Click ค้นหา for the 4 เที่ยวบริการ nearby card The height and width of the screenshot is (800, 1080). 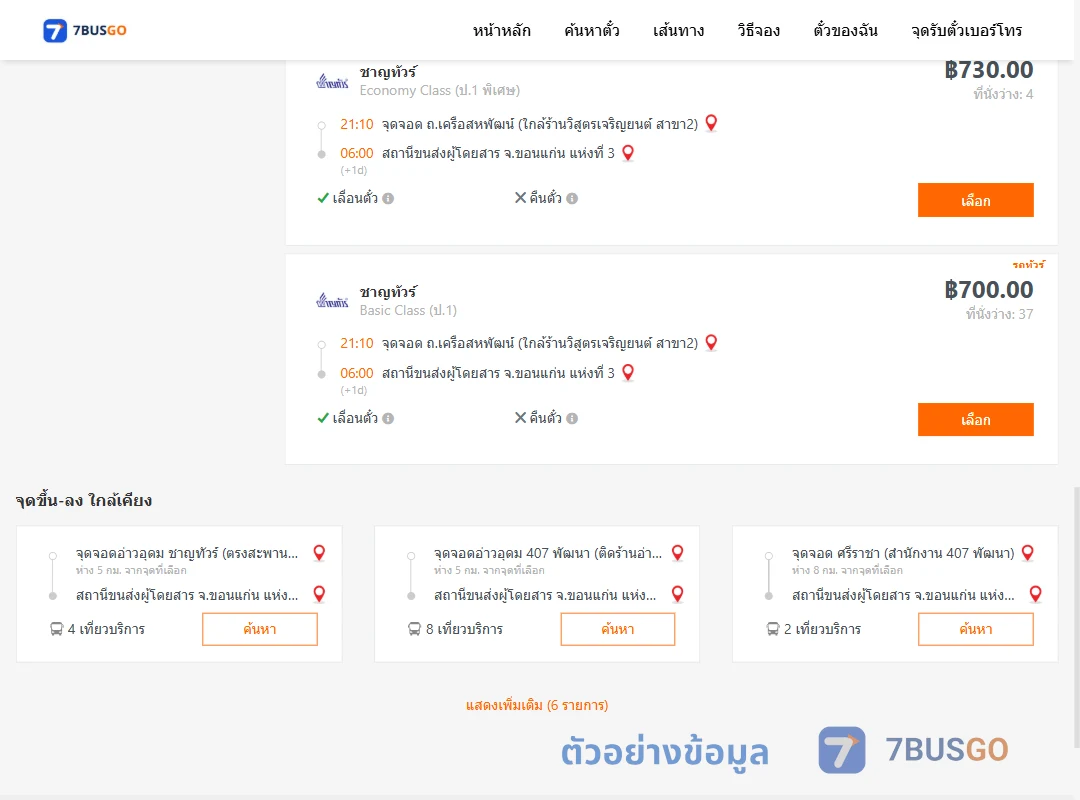click(260, 629)
